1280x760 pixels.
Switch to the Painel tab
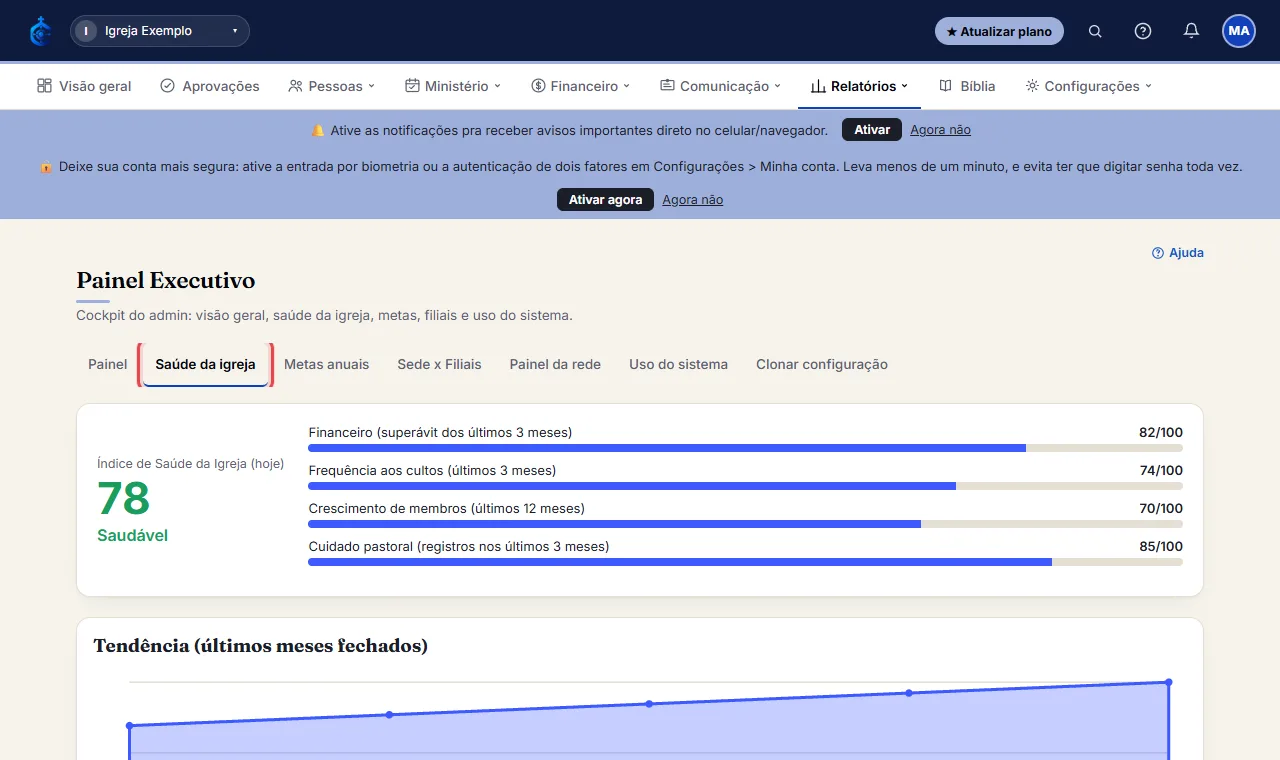coord(108,364)
